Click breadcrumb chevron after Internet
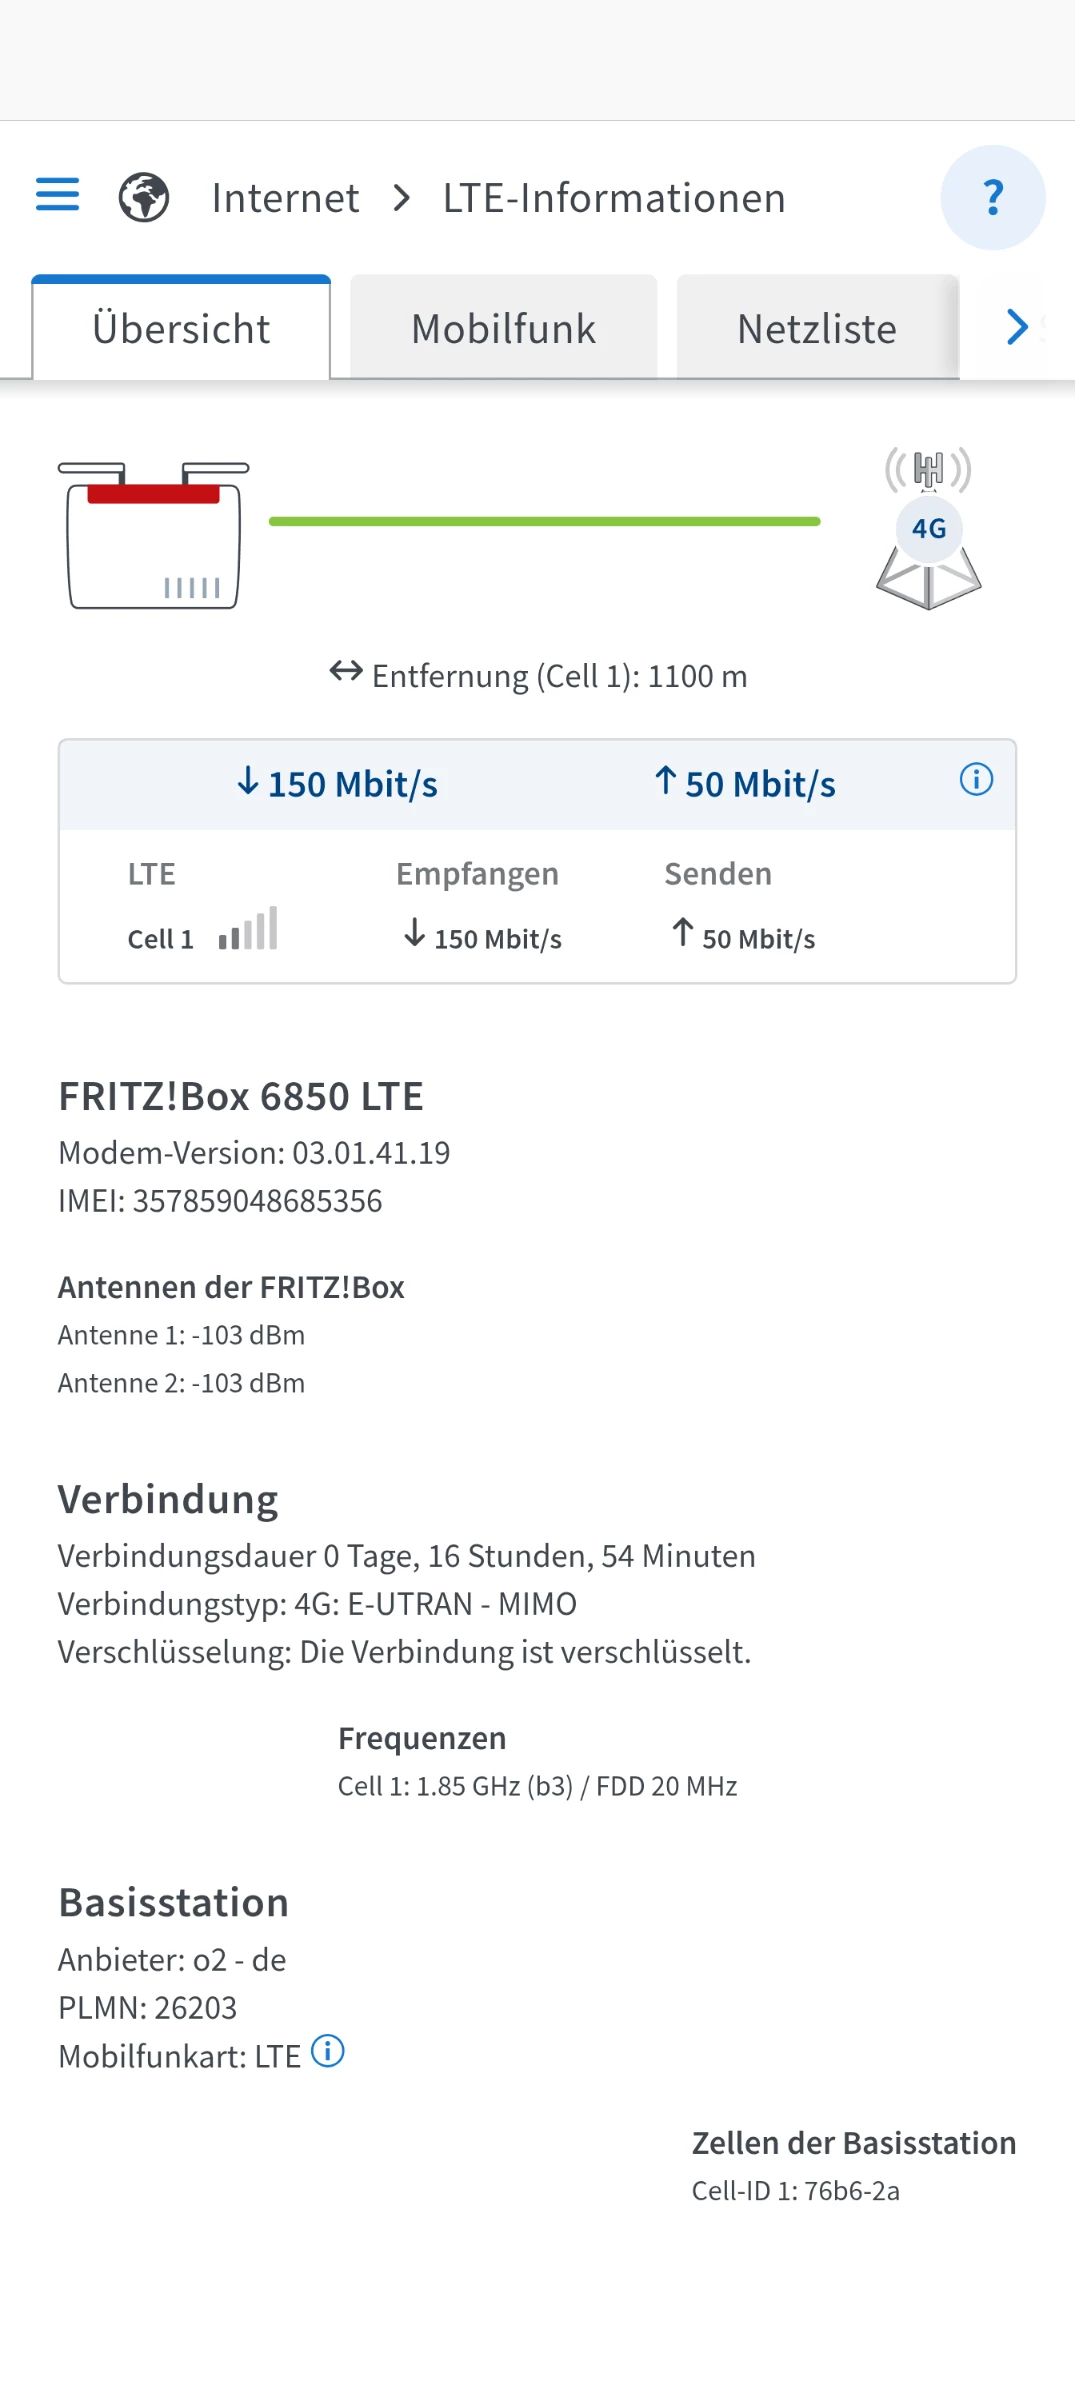This screenshot has width=1075, height=2393. tap(402, 198)
